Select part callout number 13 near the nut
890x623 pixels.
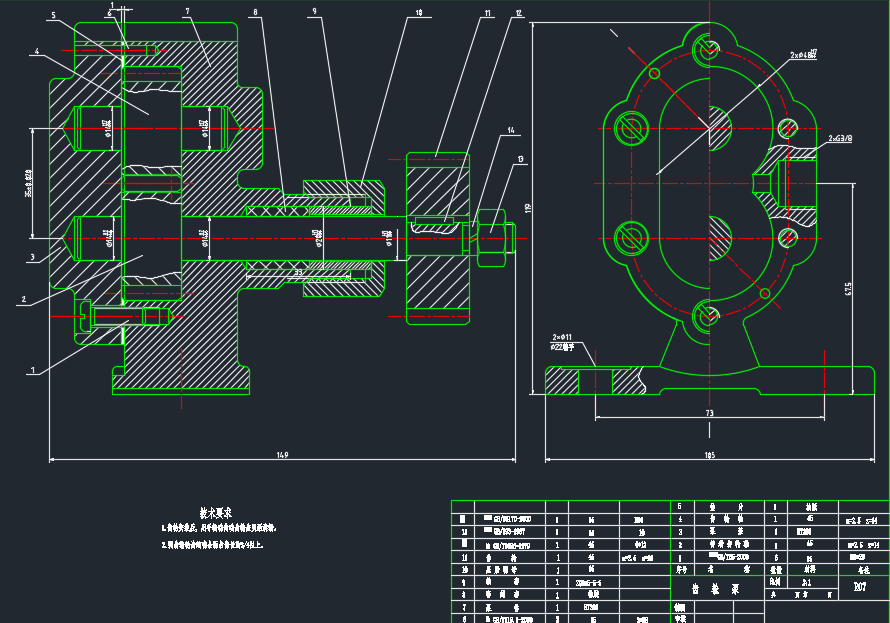(520, 159)
